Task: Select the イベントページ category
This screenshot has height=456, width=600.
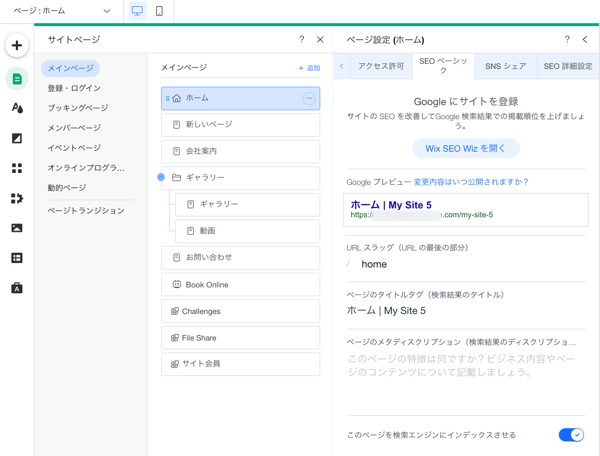Action: pyautogui.click(x=74, y=148)
